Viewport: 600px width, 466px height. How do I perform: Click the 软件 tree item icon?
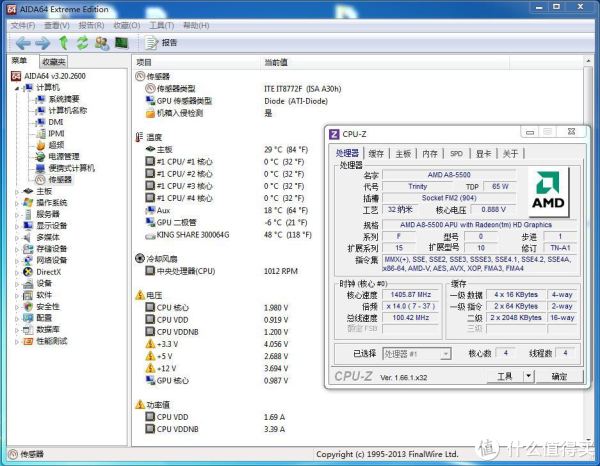[x=28, y=295]
